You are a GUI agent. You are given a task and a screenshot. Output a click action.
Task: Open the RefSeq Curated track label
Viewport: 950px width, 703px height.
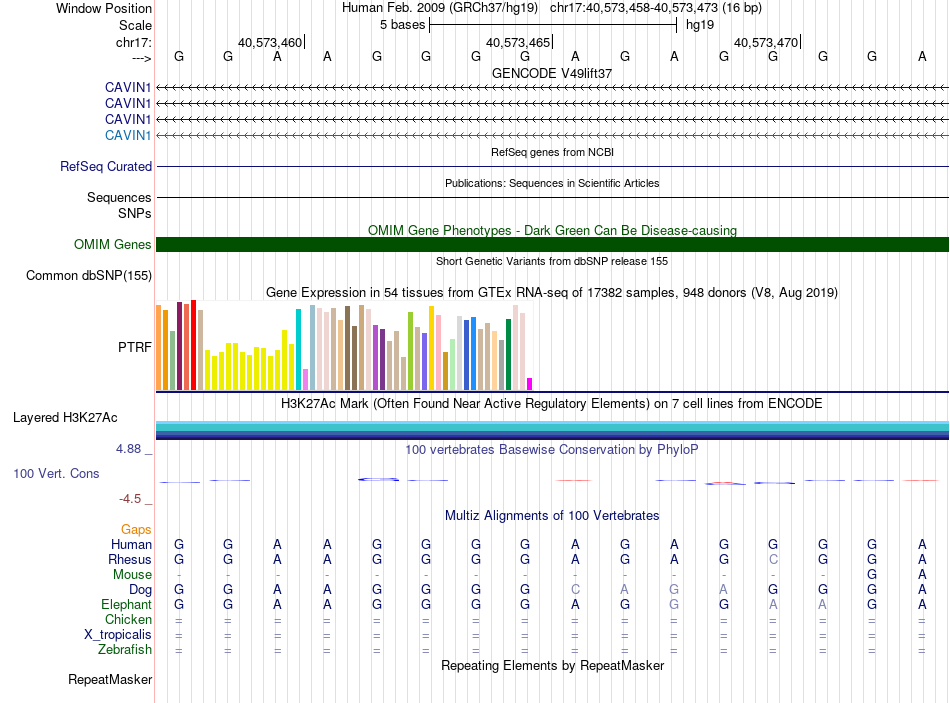coord(105,167)
